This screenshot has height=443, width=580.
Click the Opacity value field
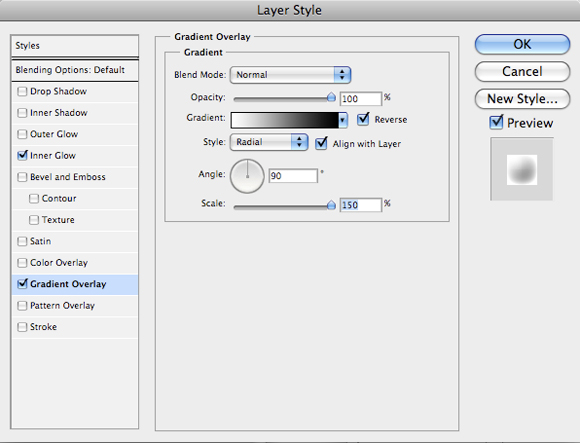[360, 99]
